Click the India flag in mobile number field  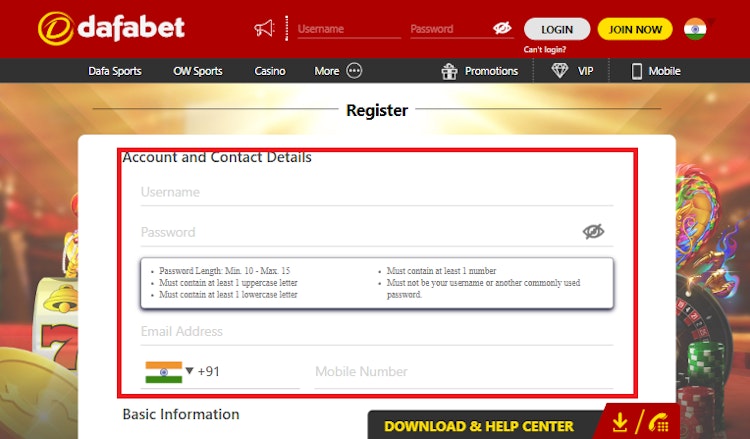tap(164, 372)
